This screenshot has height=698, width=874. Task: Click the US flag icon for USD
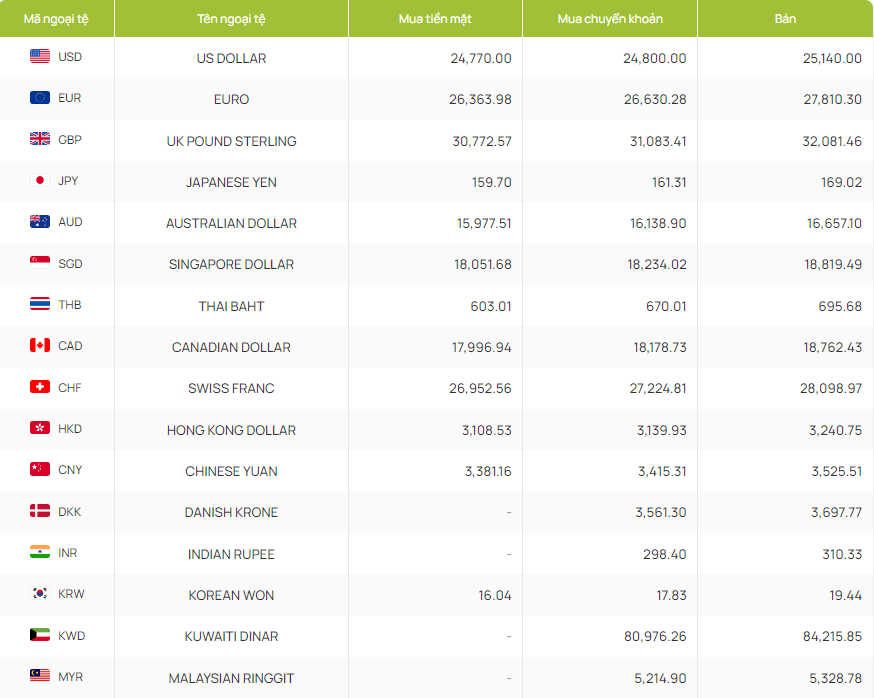click(40, 57)
